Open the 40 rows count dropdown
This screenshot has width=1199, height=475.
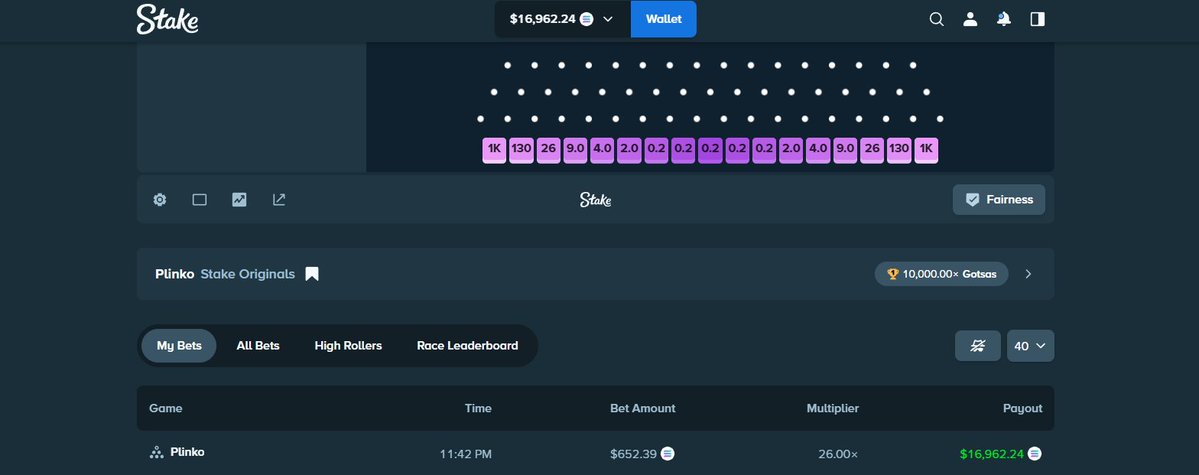tap(1030, 346)
